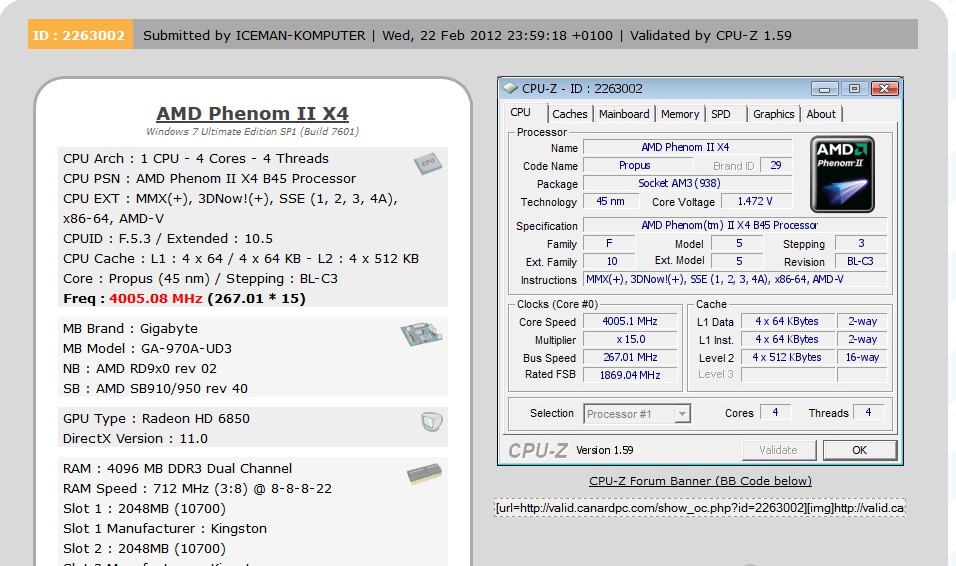Click the Package value Socket AM3 (938)
Screen dimensions: 956x566
(687, 183)
